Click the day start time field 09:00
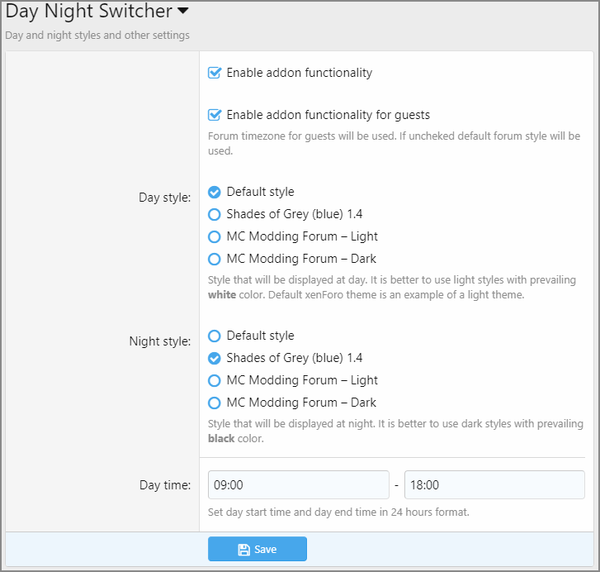Image resolution: width=600 pixels, height=572 pixels. (298, 485)
